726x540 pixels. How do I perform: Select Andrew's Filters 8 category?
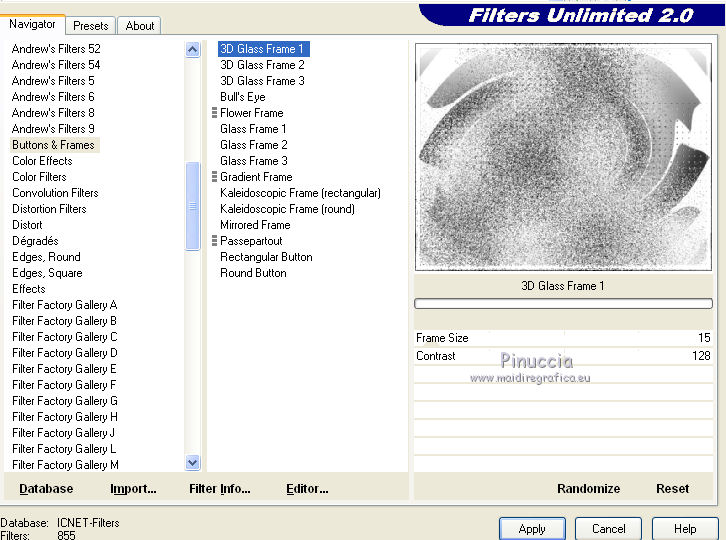click(53, 113)
